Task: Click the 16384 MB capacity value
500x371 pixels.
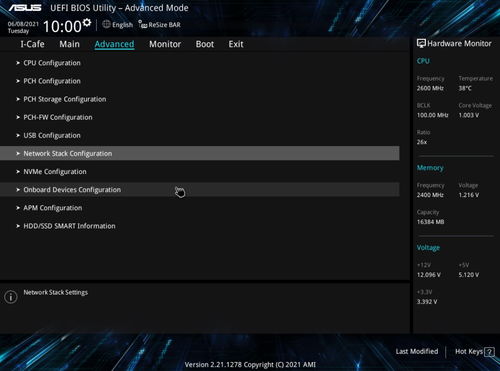Action: pos(430,222)
